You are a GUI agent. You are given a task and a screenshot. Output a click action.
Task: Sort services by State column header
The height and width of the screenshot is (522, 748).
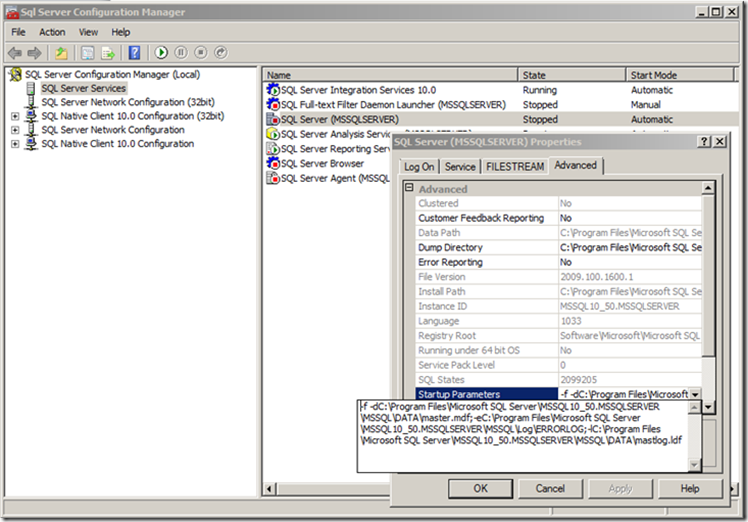pyautogui.click(x=571, y=75)
